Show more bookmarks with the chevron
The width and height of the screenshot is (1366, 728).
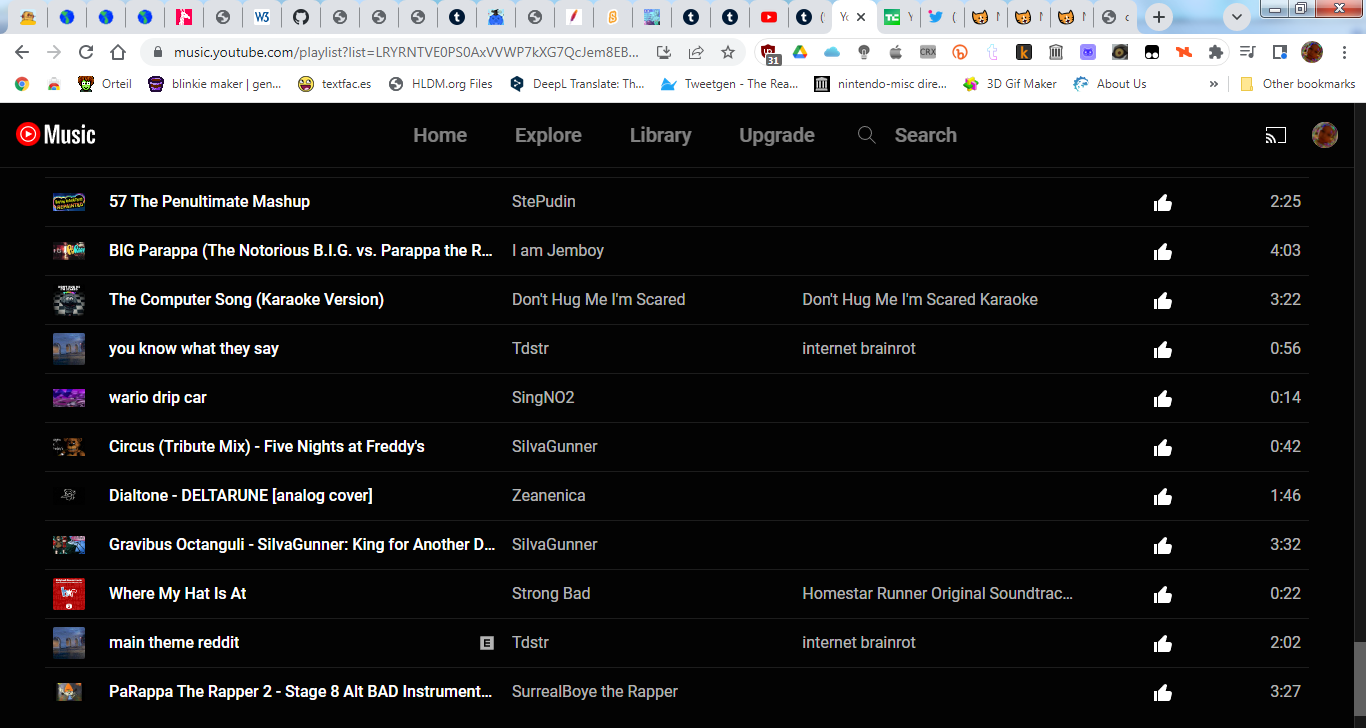click(1214, 84)
